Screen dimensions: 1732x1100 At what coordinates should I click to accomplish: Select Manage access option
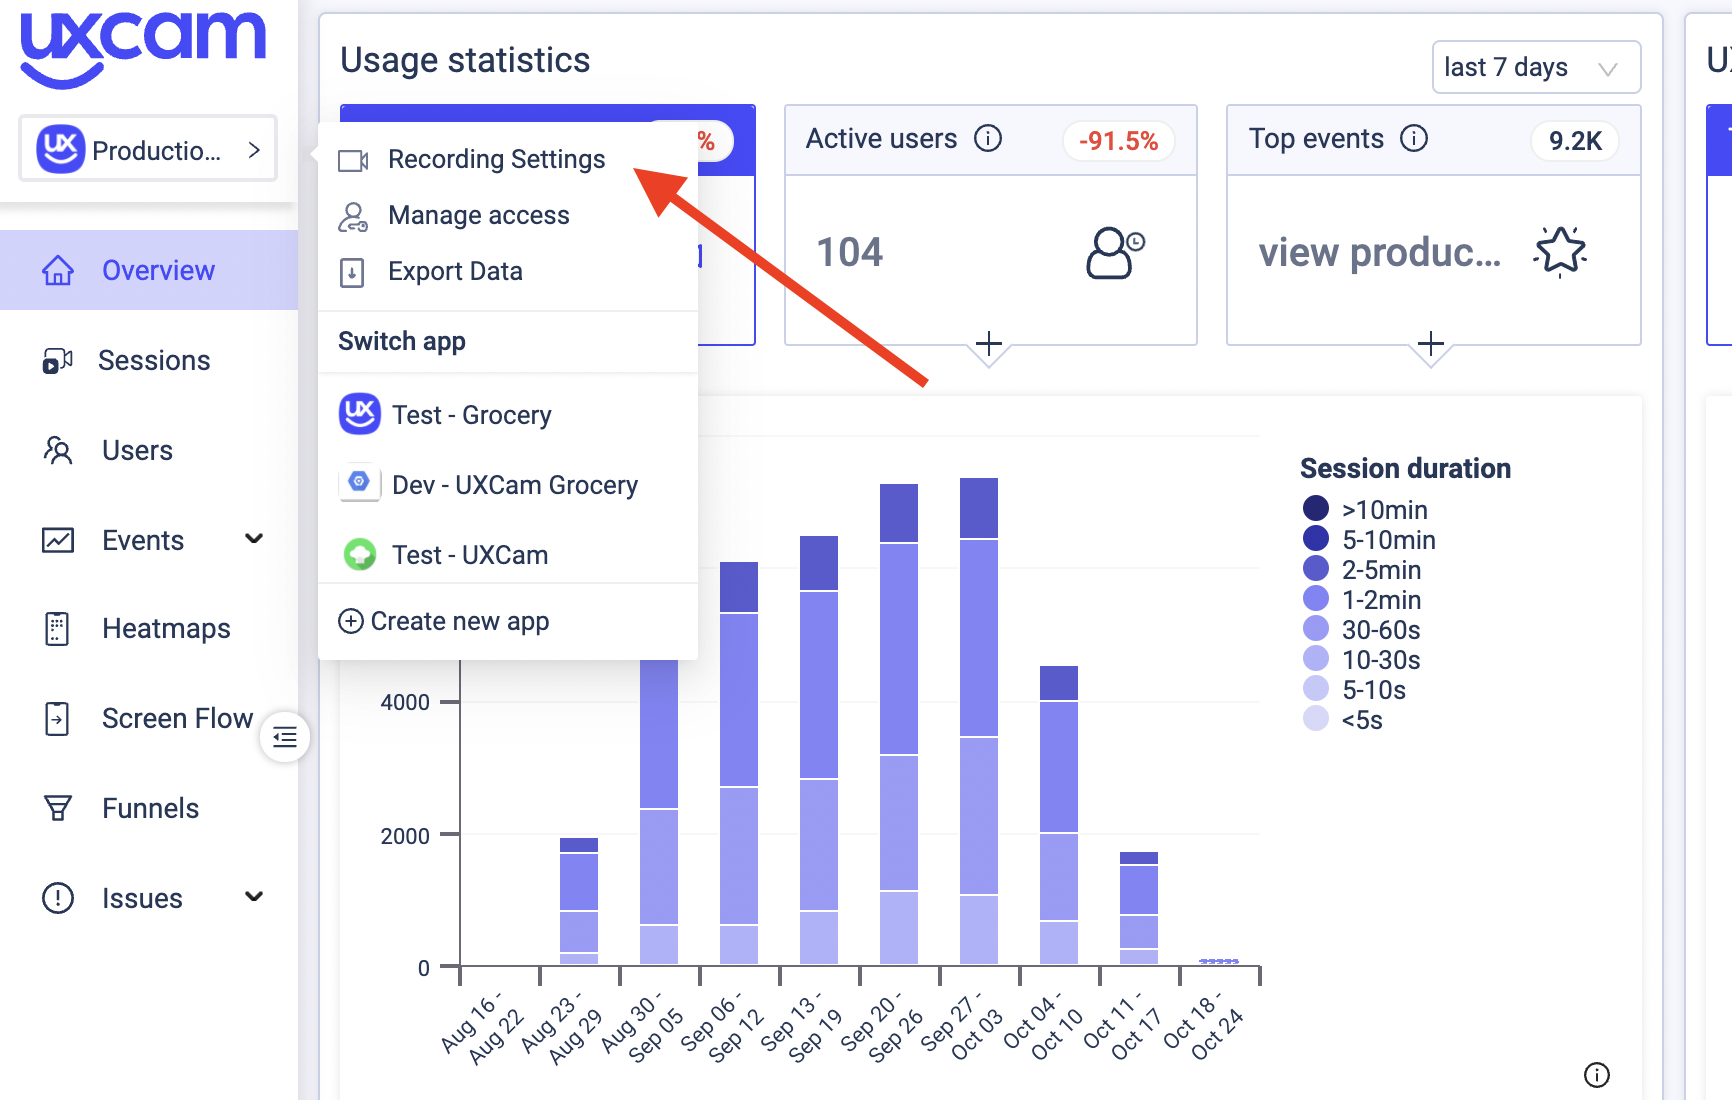(478, 215)
